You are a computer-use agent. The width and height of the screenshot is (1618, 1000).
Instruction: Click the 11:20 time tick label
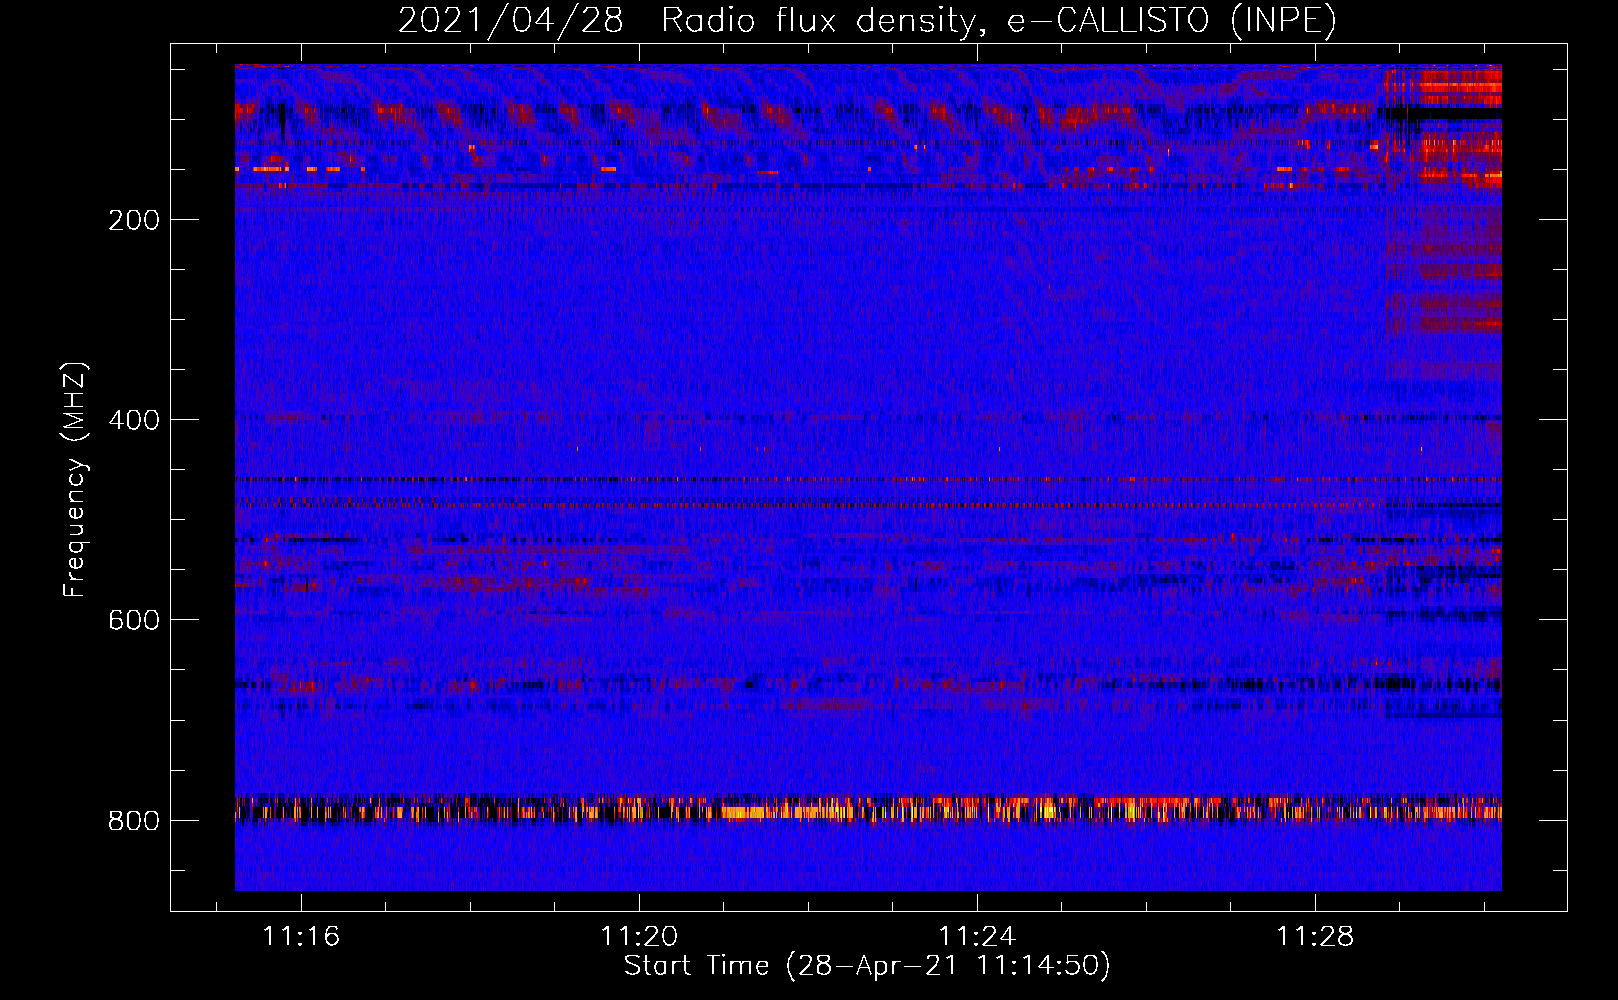pos(639,936)
